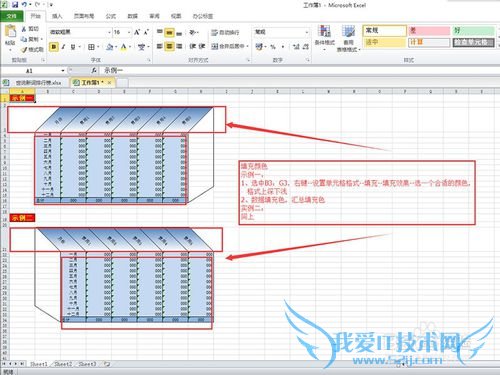
Task: Open the Merge and Center dropdown arrow
Action: click(248, 46)
